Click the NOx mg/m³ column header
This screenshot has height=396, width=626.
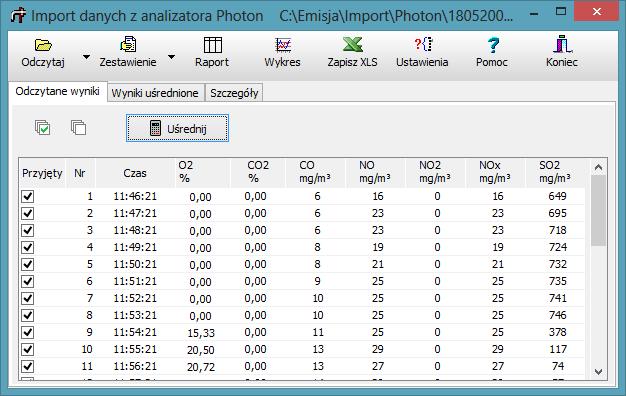pyautogui.click(x=495, y=172)
